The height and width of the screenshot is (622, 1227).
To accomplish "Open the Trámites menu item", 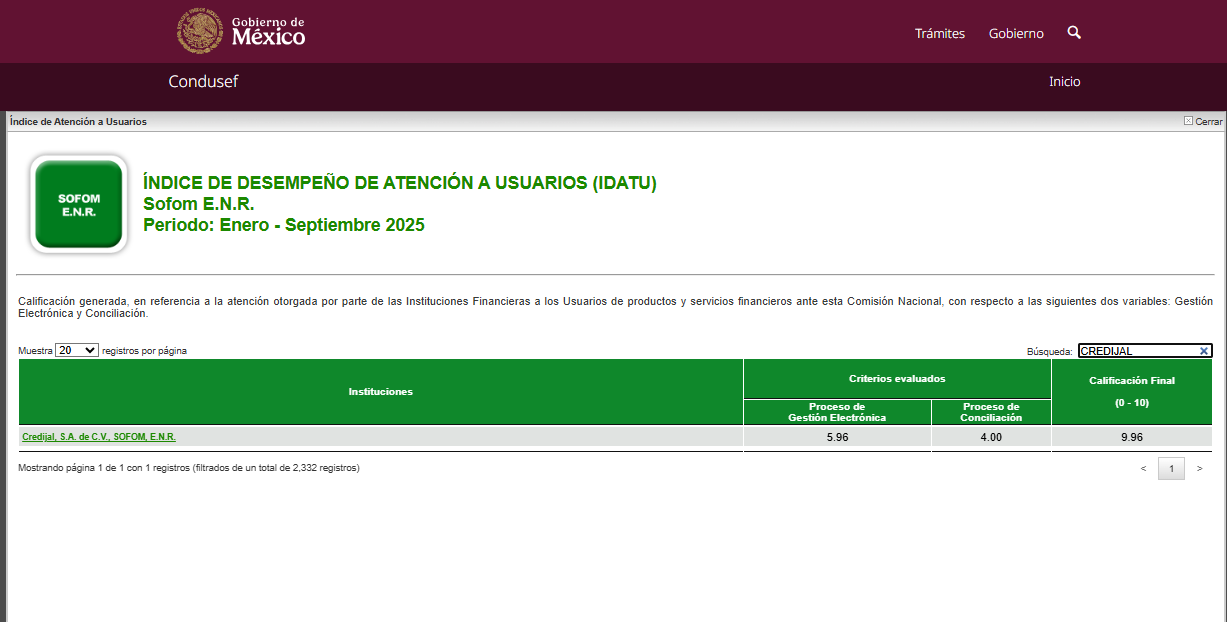I will [939, 33].
